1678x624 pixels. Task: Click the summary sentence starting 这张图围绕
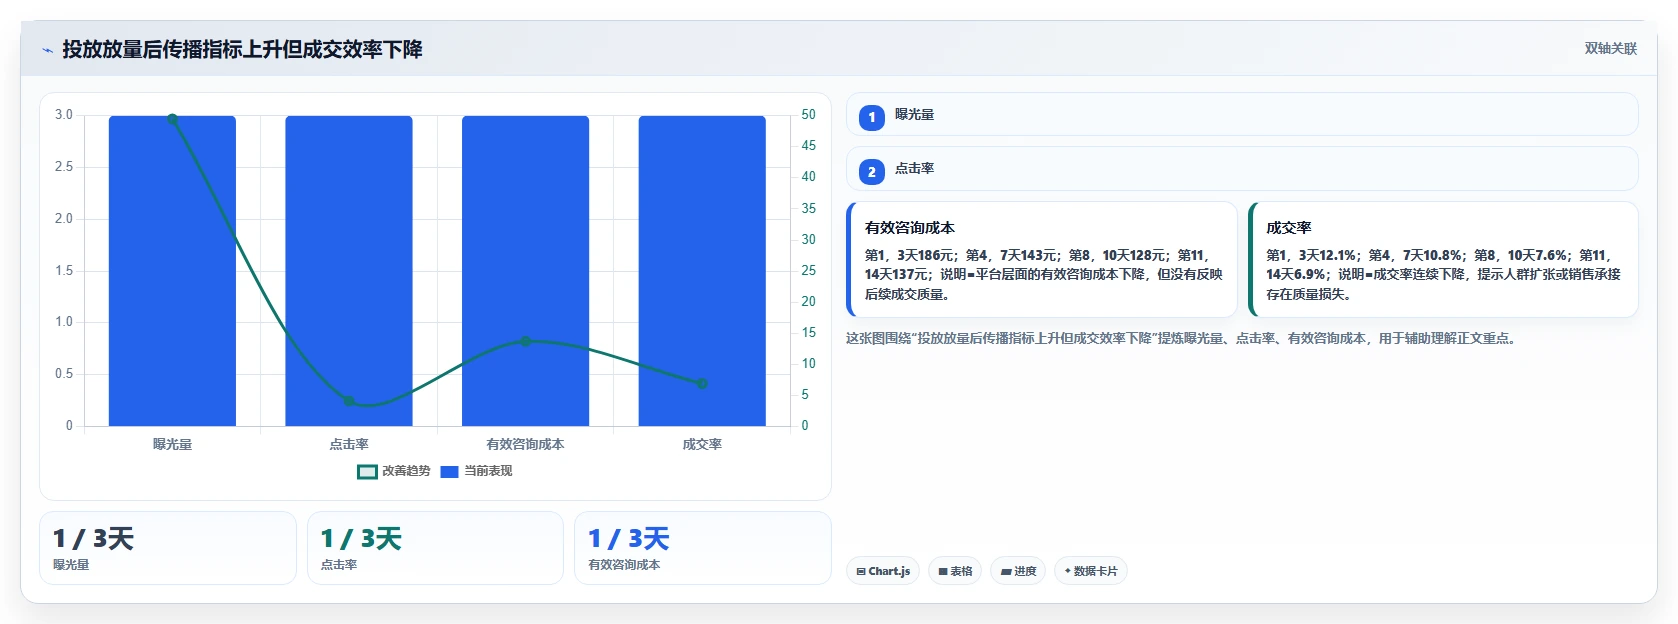click(x=1183, y=339)
